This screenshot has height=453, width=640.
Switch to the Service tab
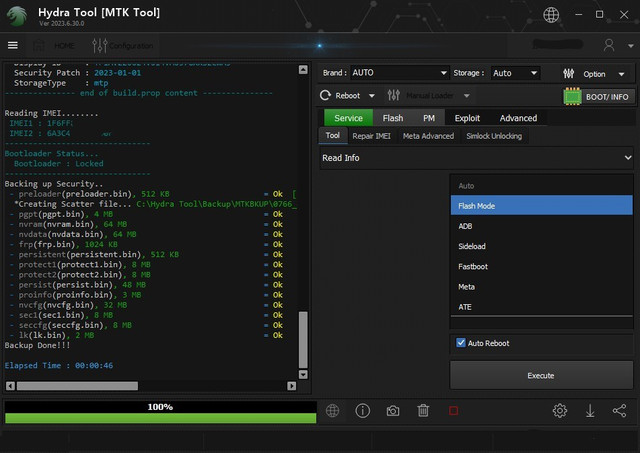point(348,118)
